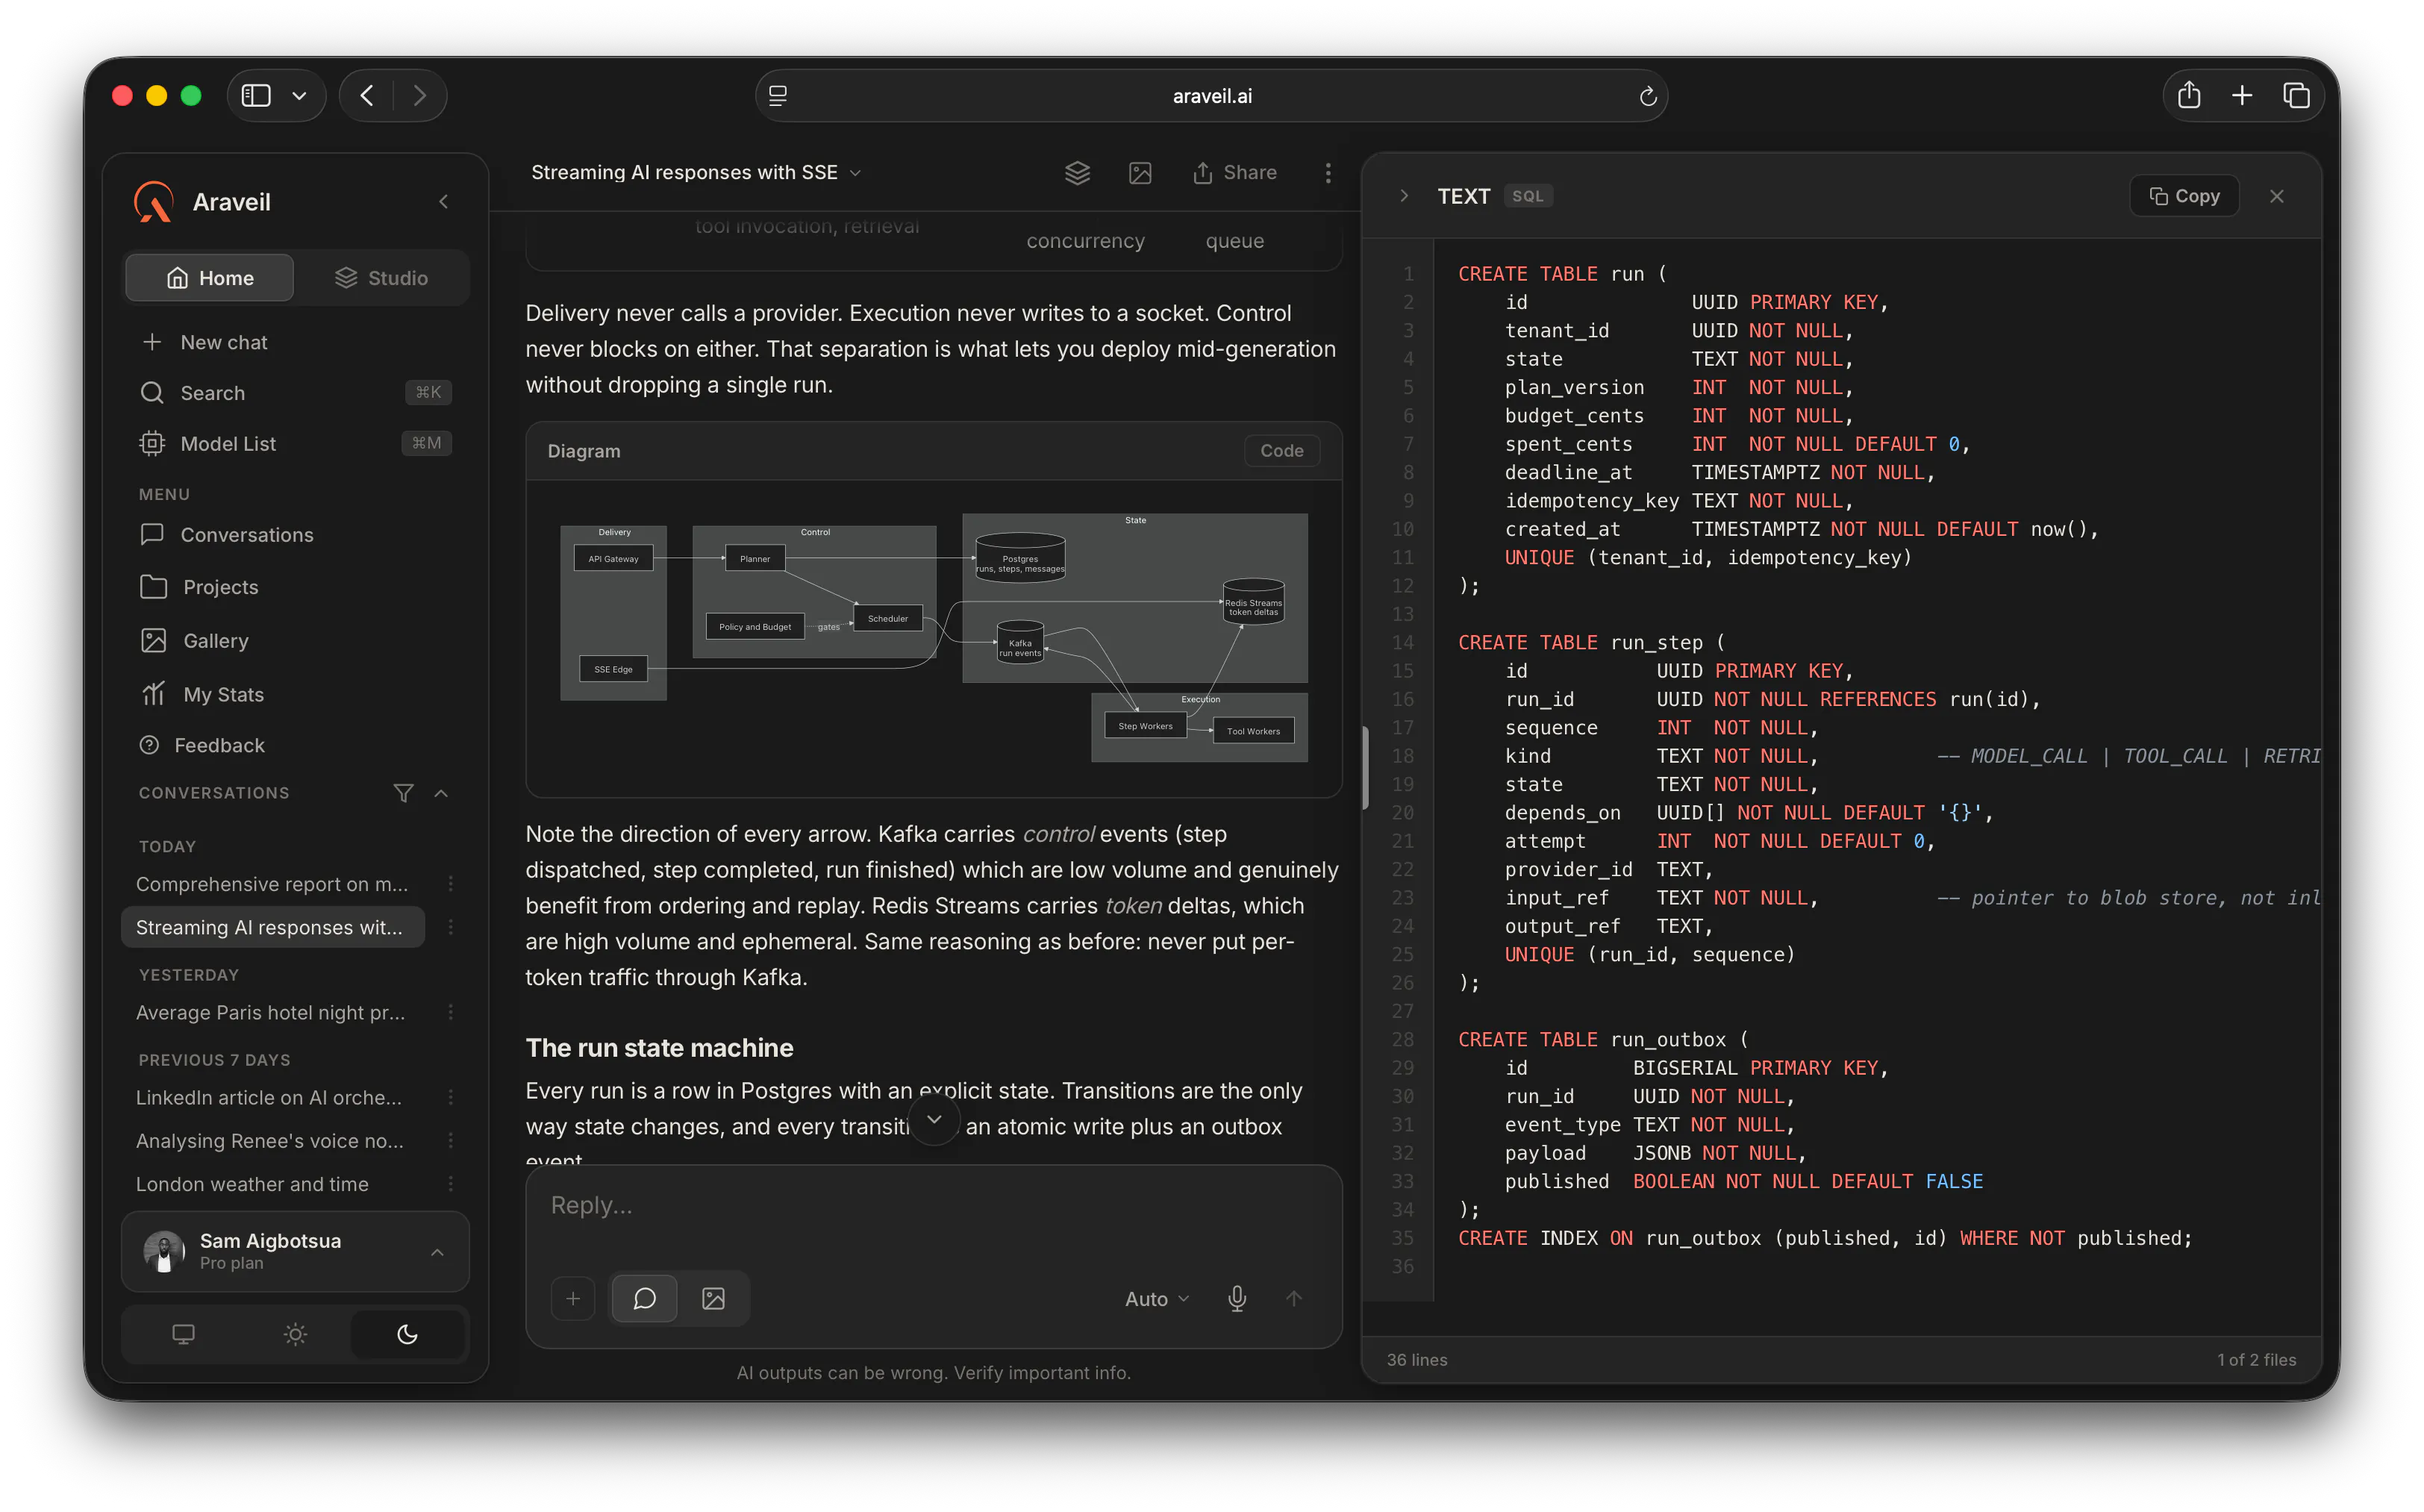Switch to the Home tab
Image resolution: width=2424 pixels, height=1512 pixels.
point(209,278)
